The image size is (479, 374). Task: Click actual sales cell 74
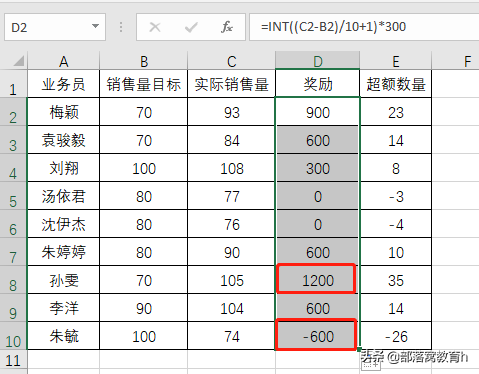[232, 336]
